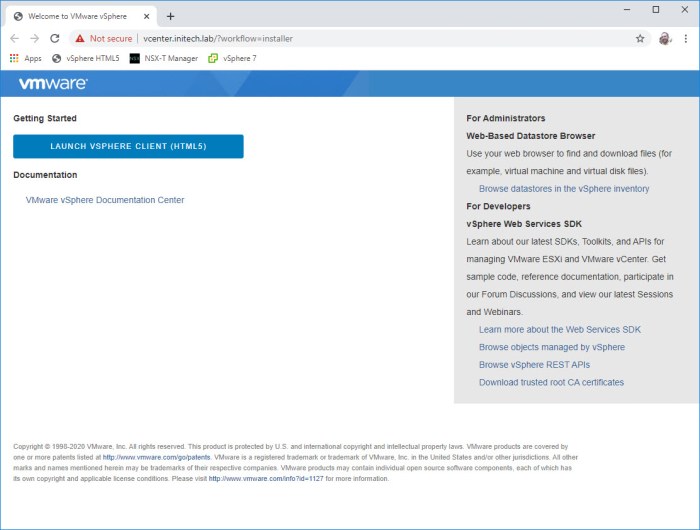The image size is (700, 530).
Task: Click the Documentation heading
Action: click(45, 175)
